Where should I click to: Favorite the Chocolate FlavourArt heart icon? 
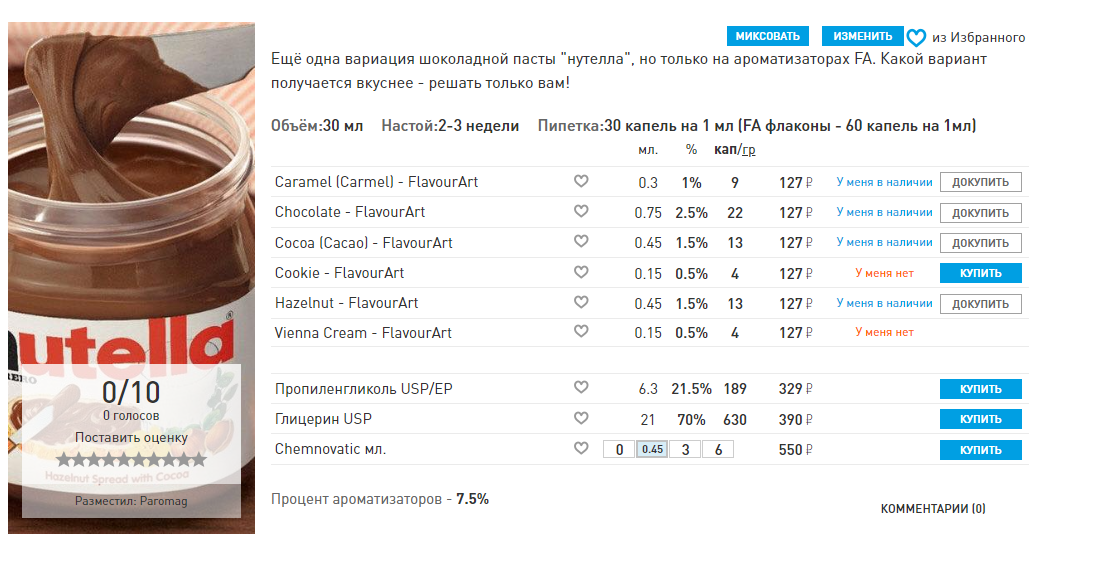coord(581,212)
